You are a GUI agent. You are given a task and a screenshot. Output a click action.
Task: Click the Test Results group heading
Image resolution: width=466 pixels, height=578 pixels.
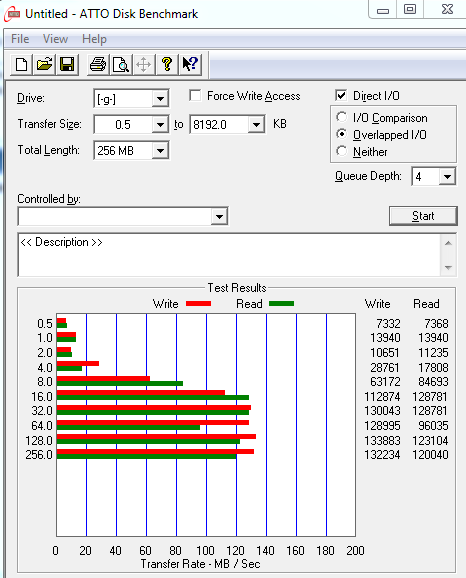[237, 288]
